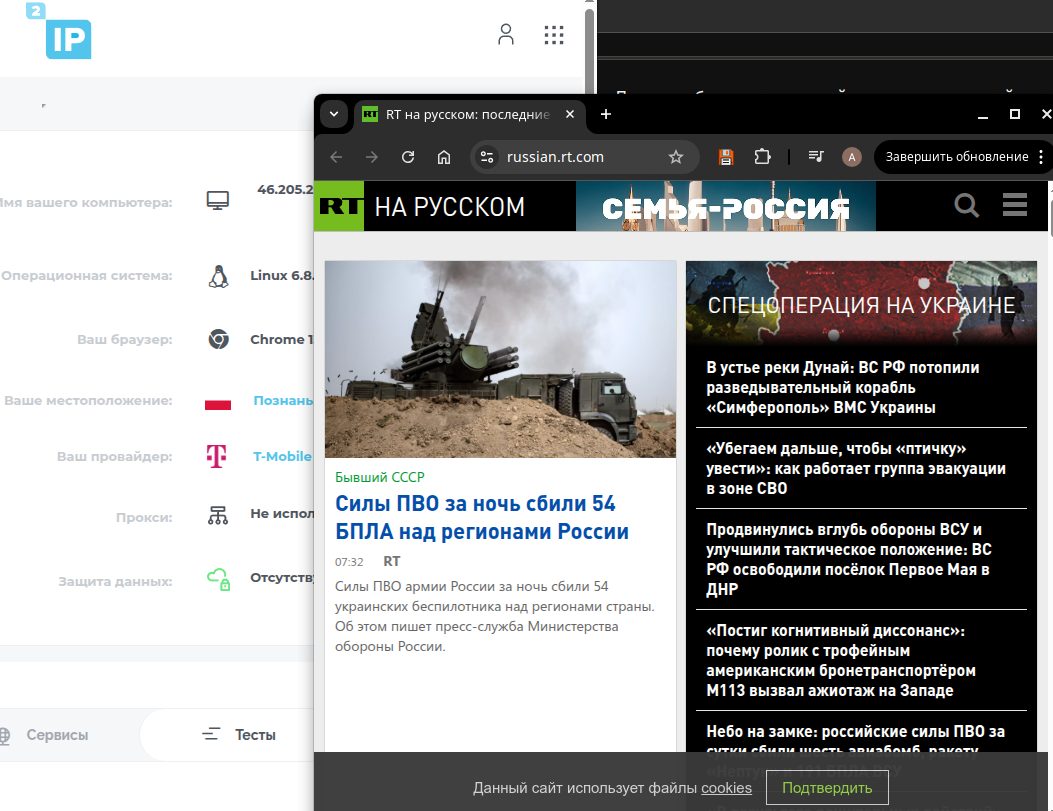Open the Бывший СССР category link
This screenshot has width=1053, height=811.
(x=379, y=477)
